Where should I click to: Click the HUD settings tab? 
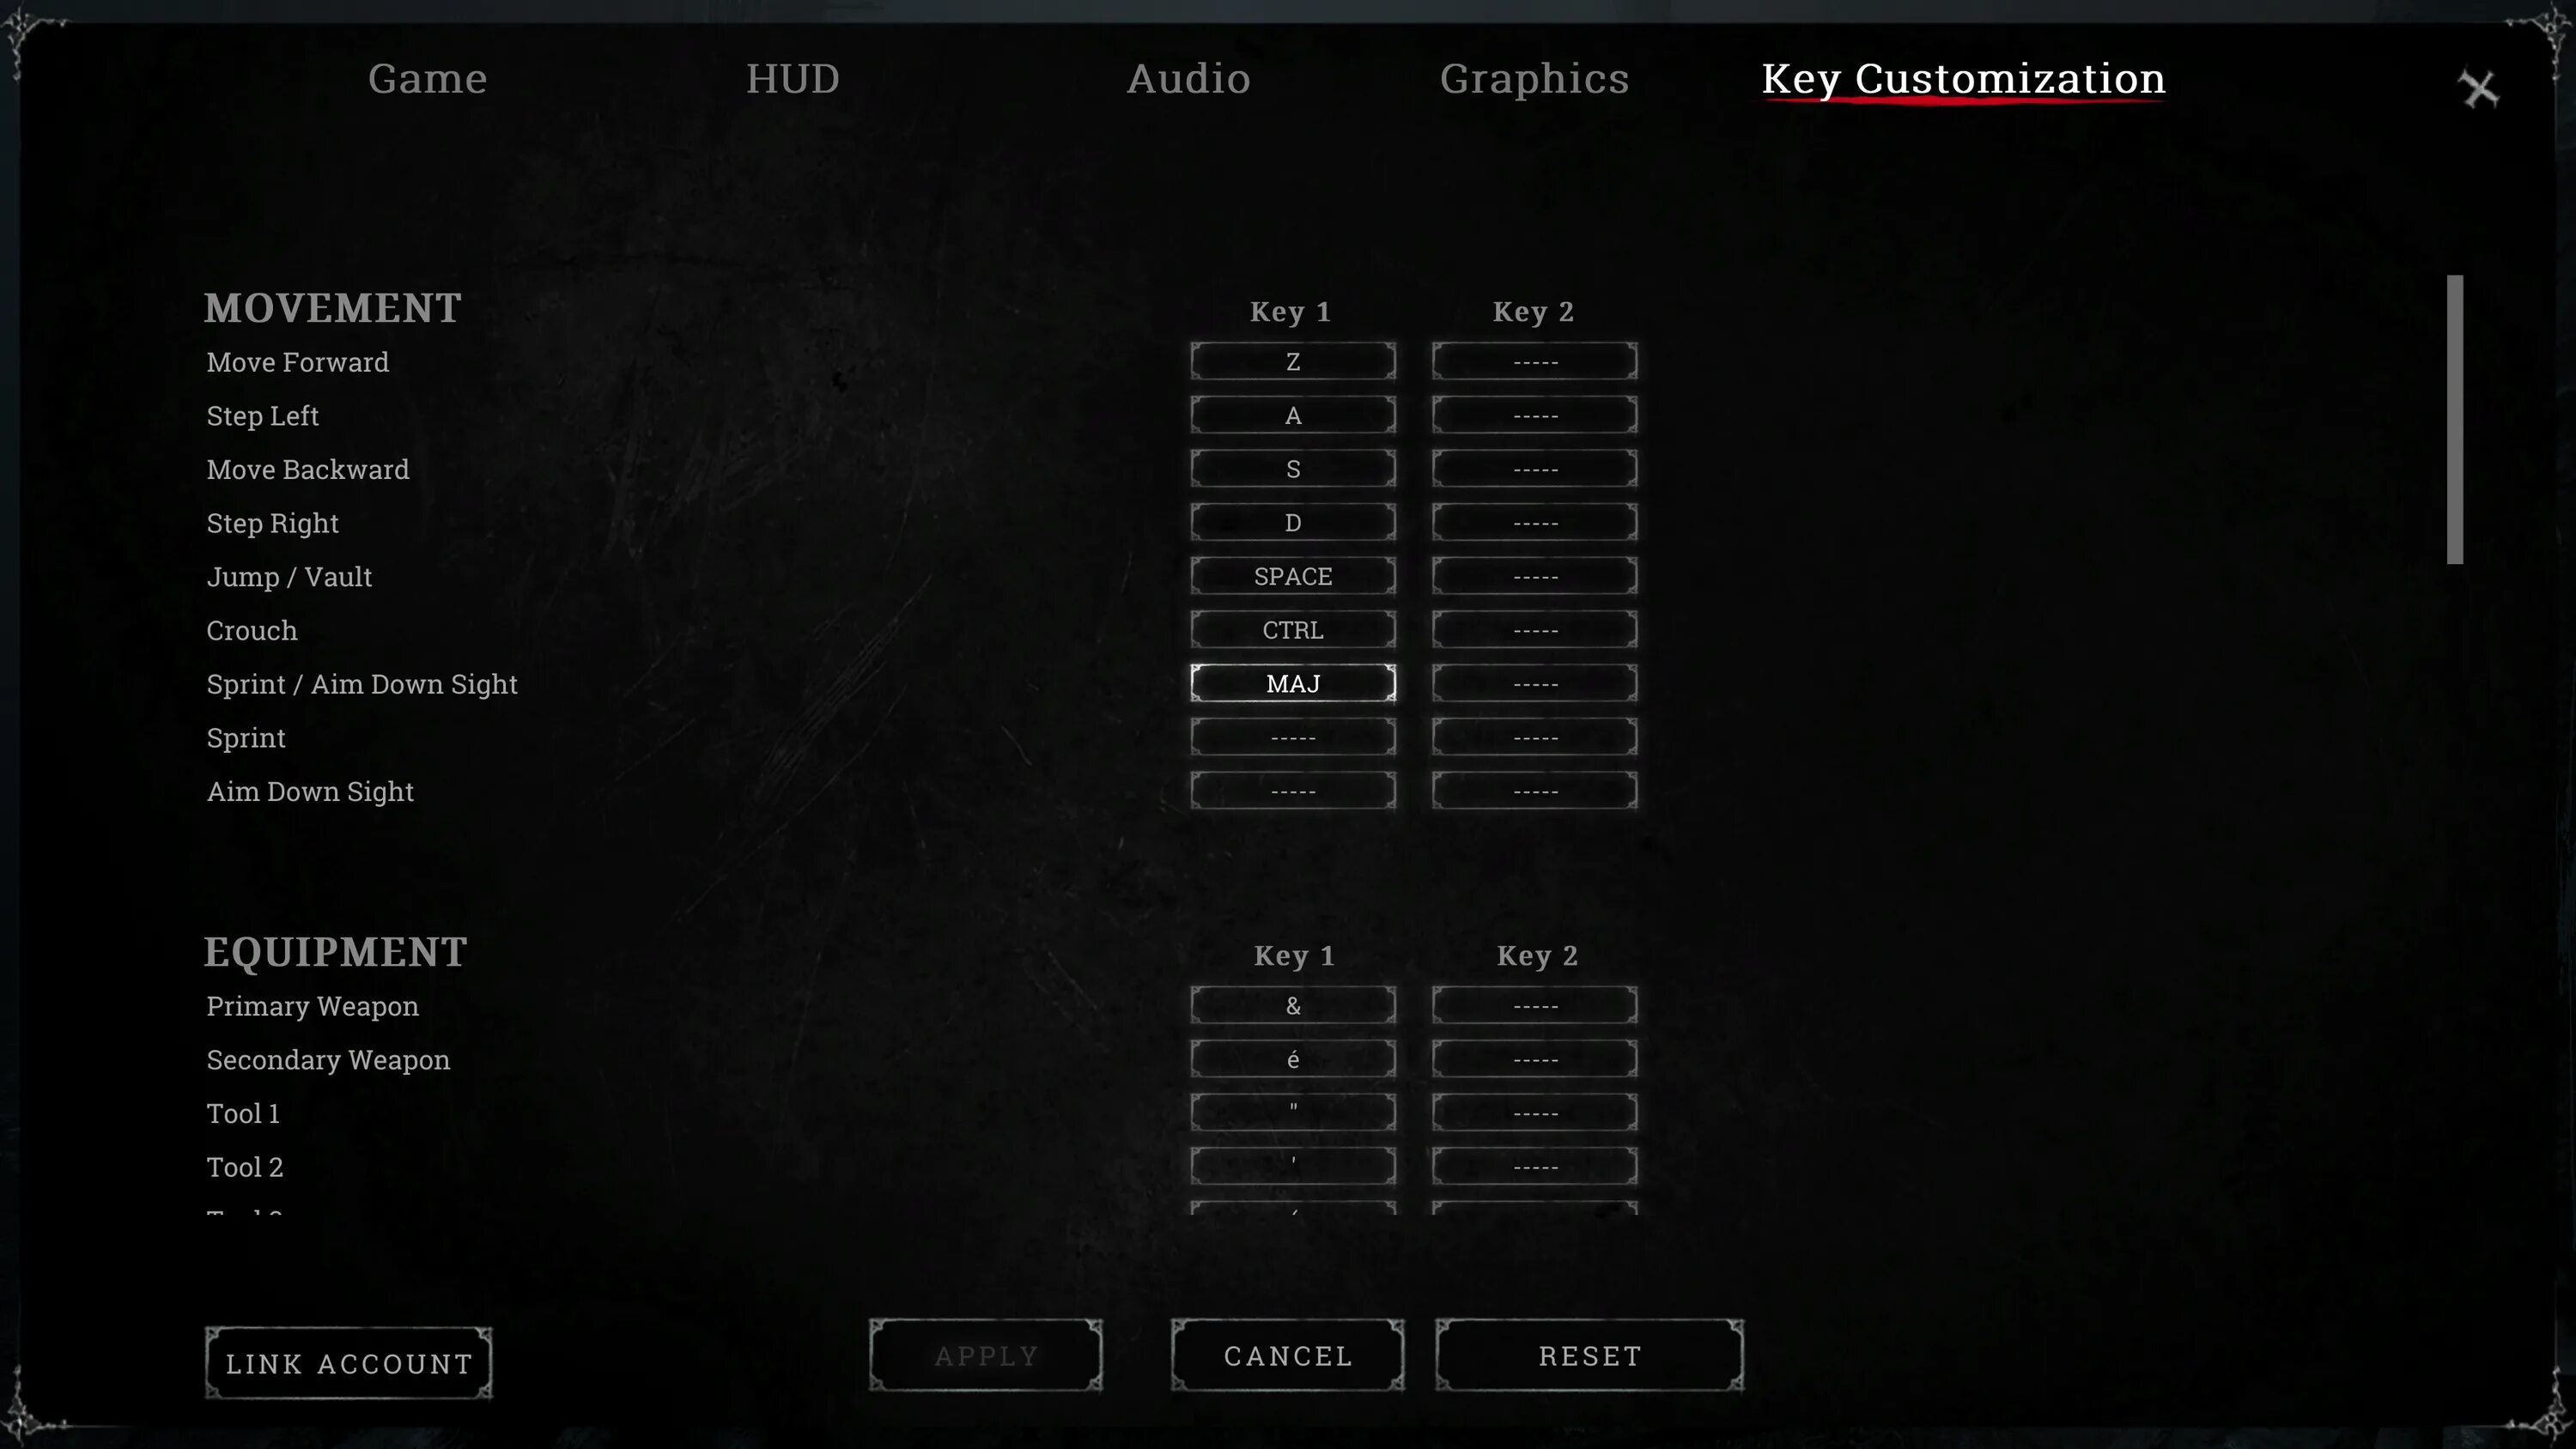793,78
